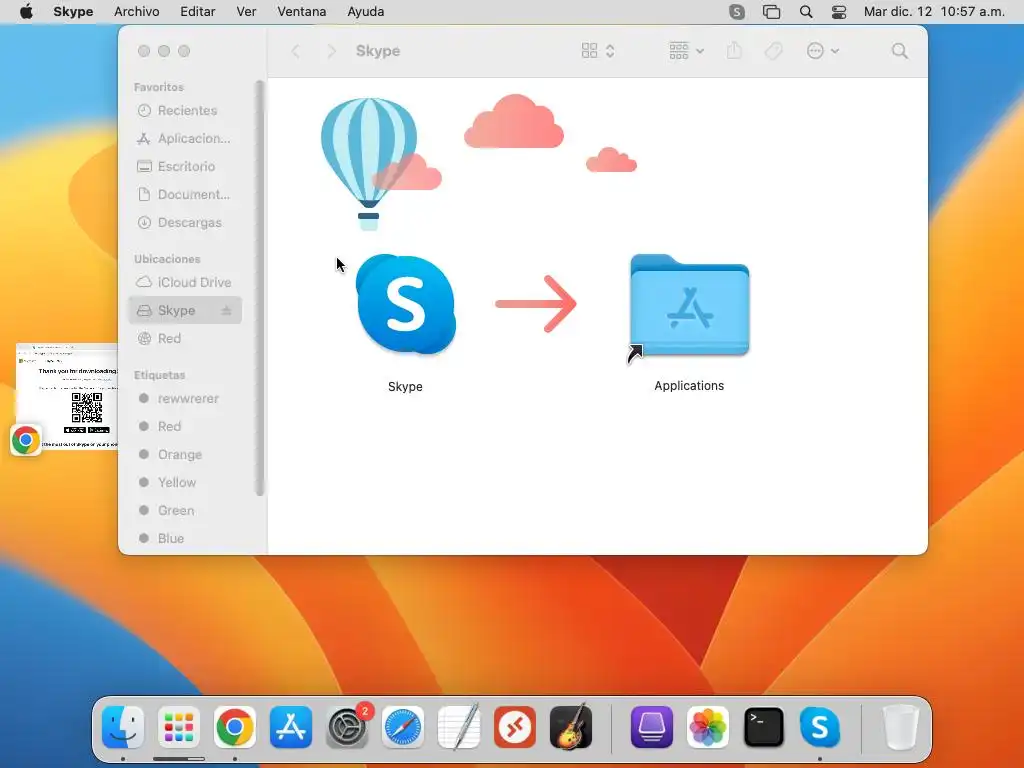
Task: Open the Ver menu
Action: click(x=246, y=12)
